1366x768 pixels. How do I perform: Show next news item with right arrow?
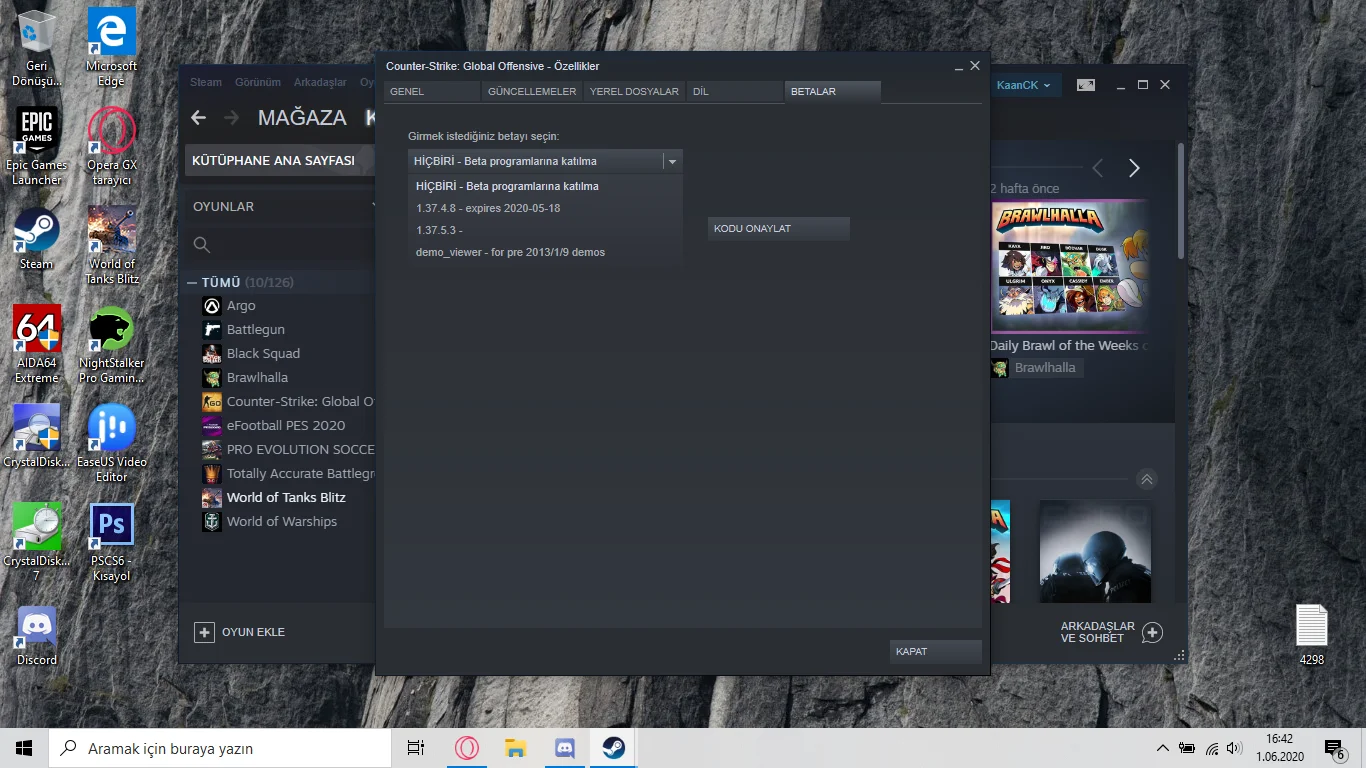click(1134, 168)
